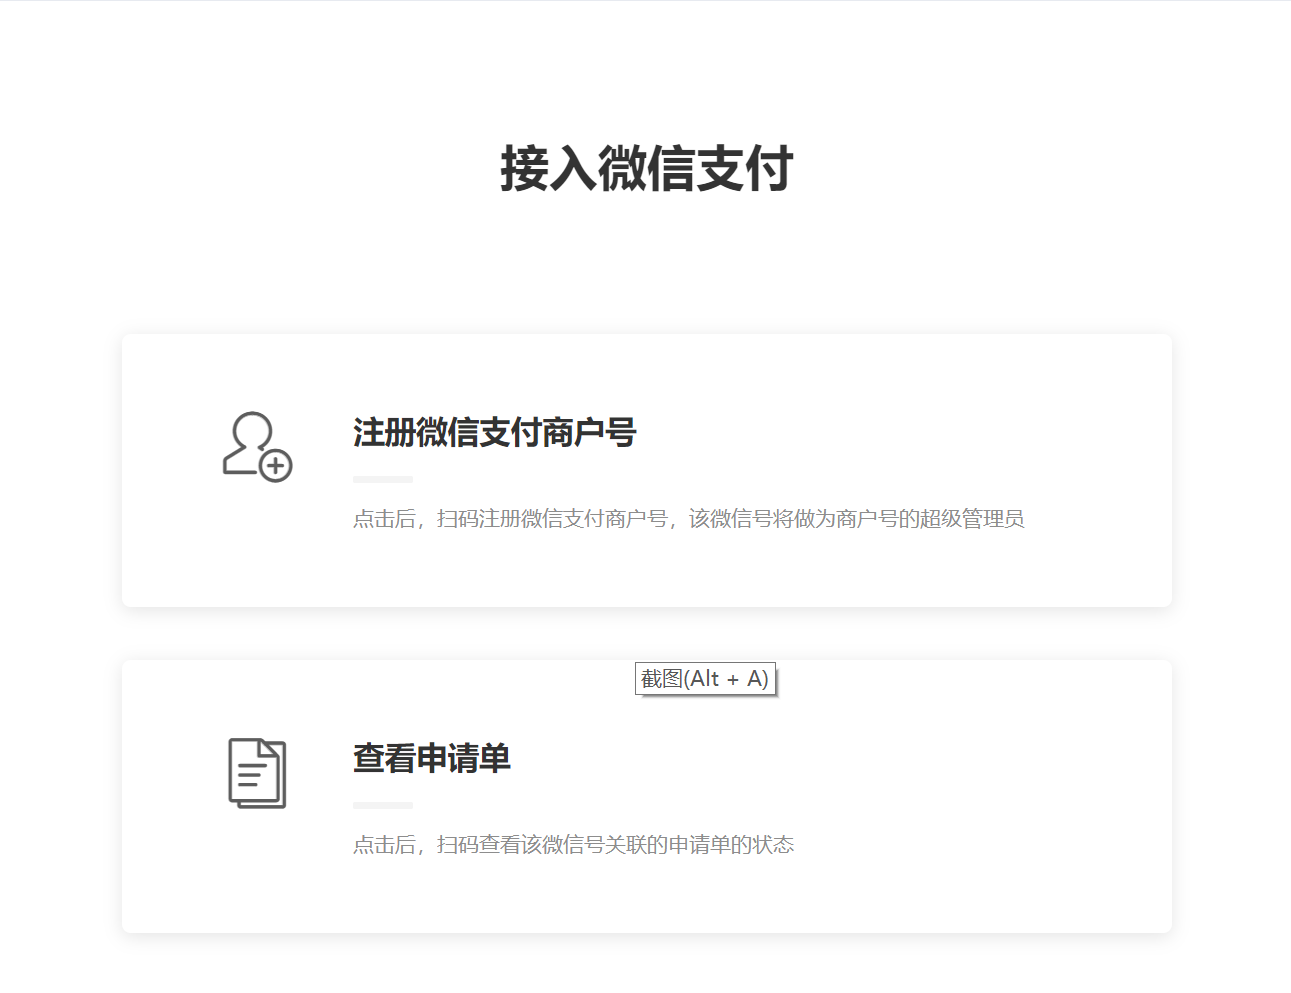Screen dimensions: 1291x993
Task: Click the 截图(Alt + A) tooltip
Action: 705,679
